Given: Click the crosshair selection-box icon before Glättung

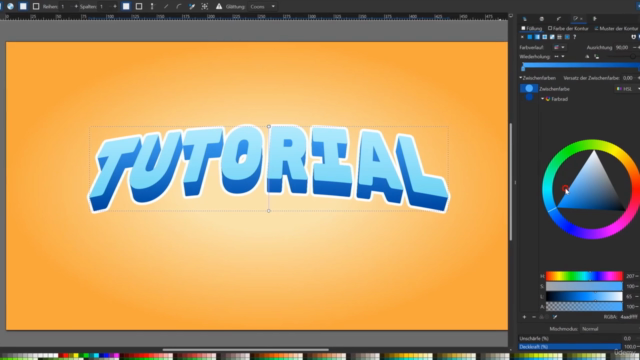Looking at the screenshot, I should (205, 7).
